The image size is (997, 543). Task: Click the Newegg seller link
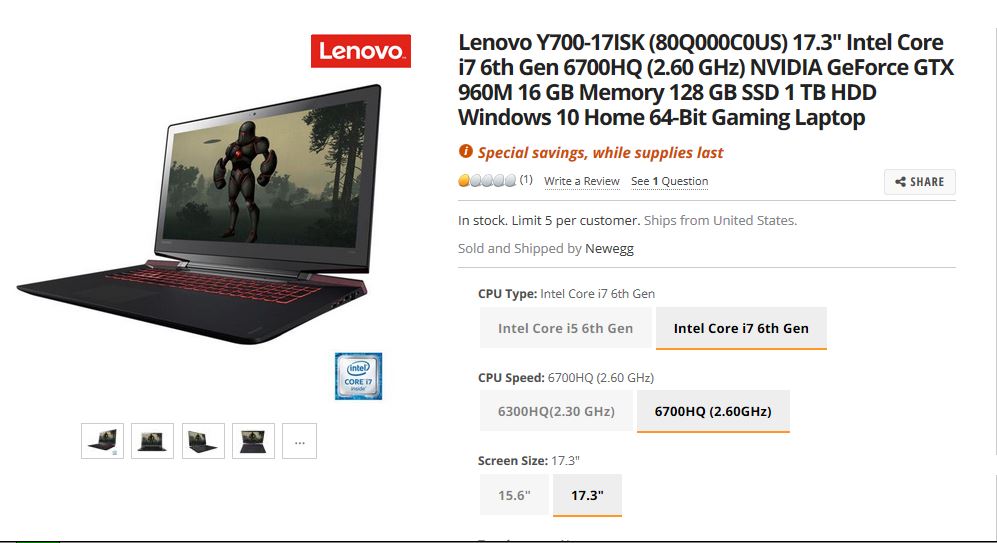(x=609, y=249)
